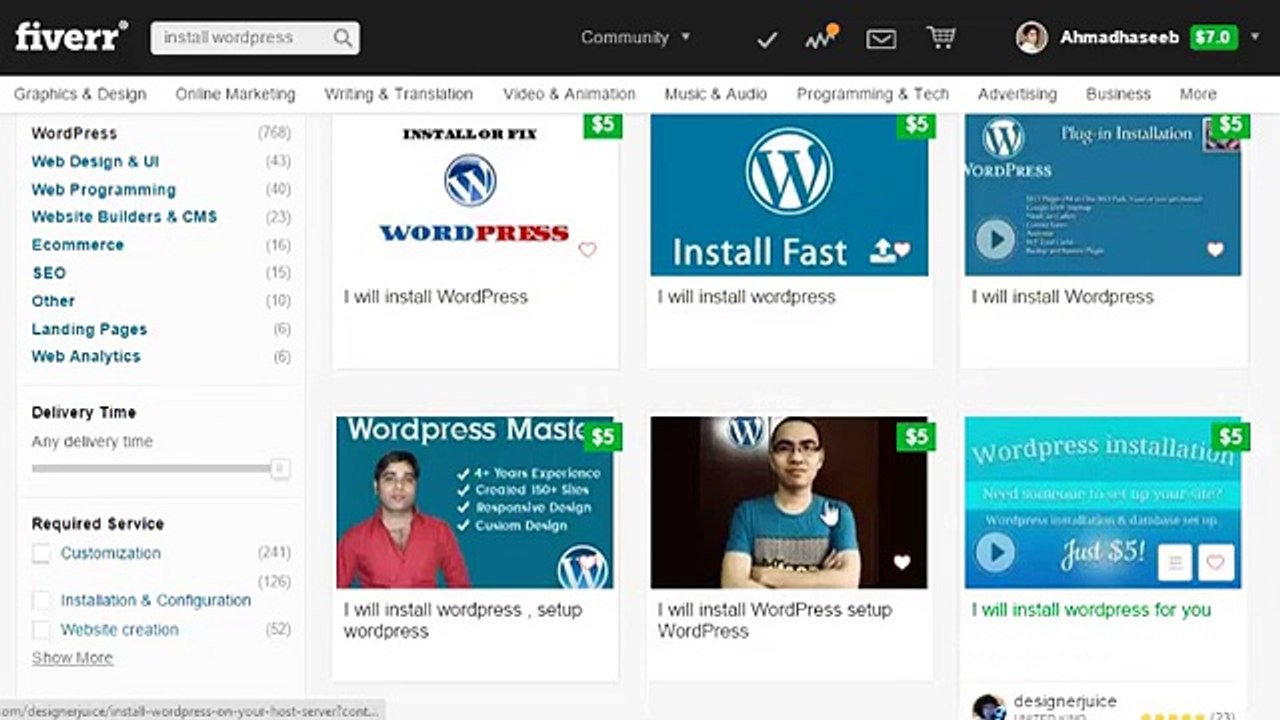The height and width of the screenshot is (720, 1280).
Task: Click heart on the man-with-glasses gig image
Action: (902, 563)
